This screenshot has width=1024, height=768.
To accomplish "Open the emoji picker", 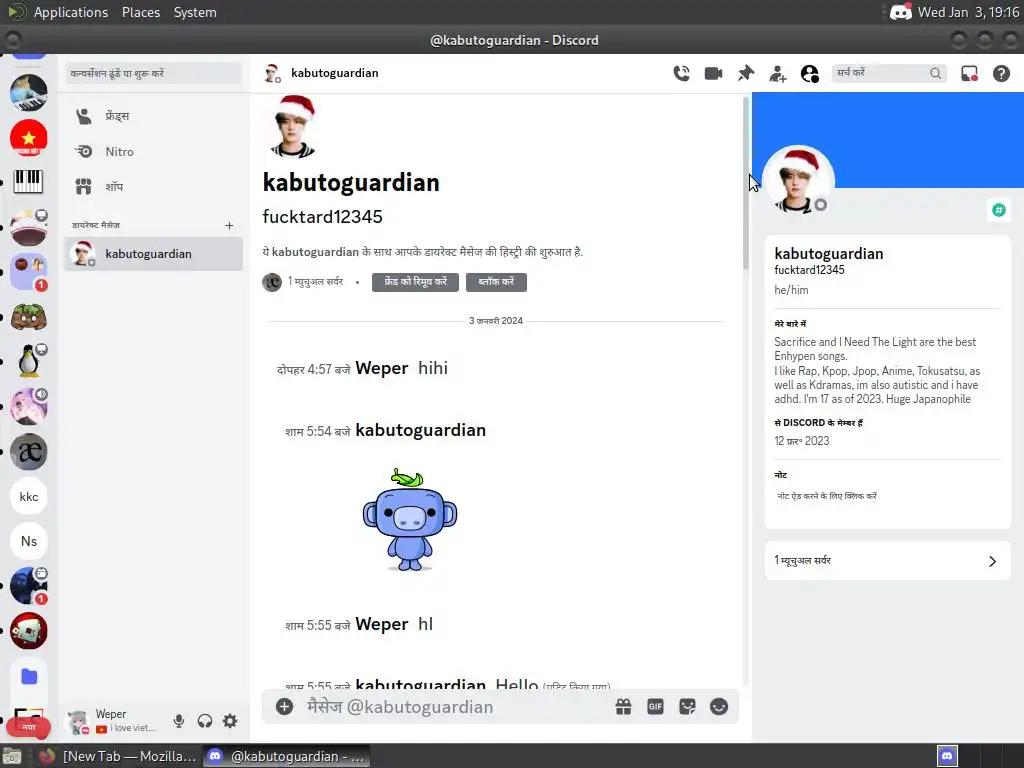I will 719,707.
